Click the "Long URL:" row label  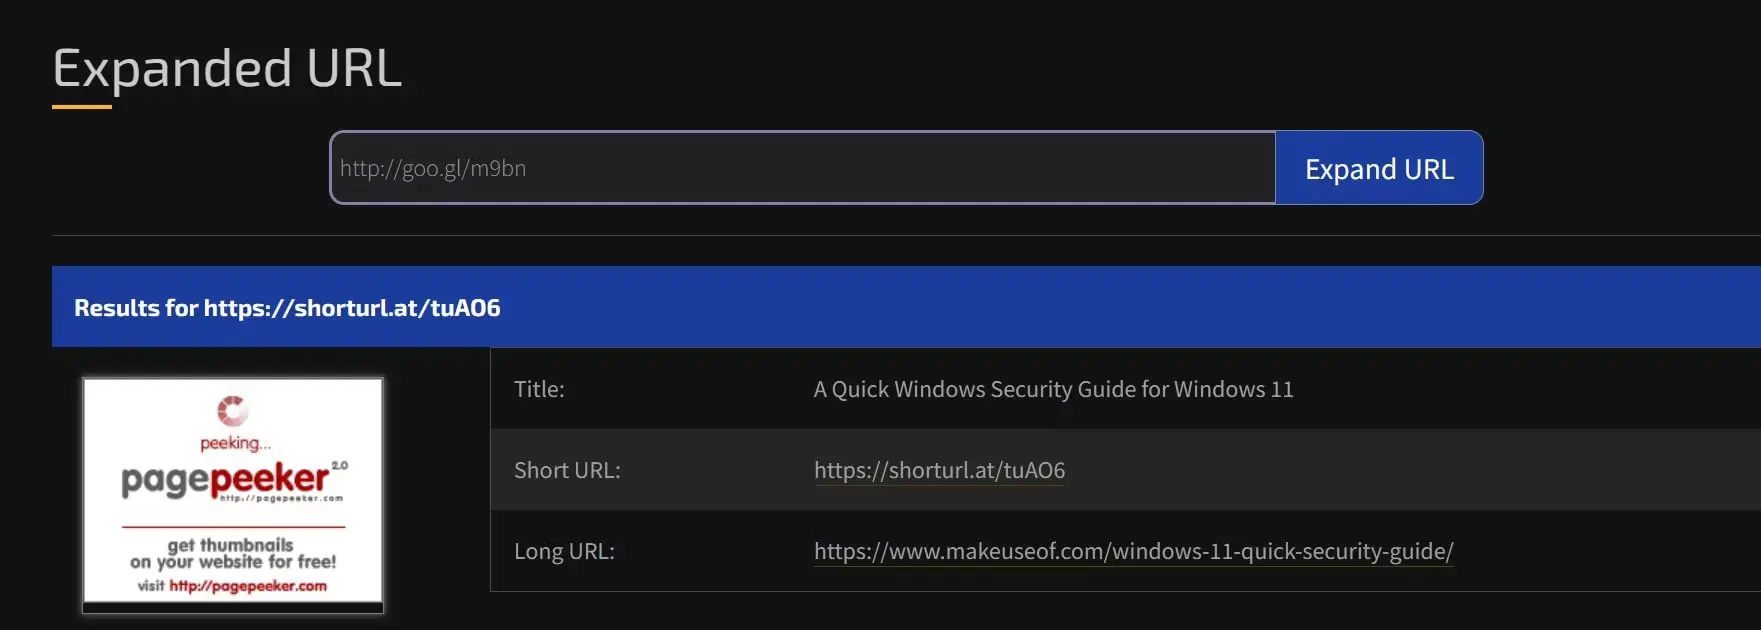pos(564,551)
